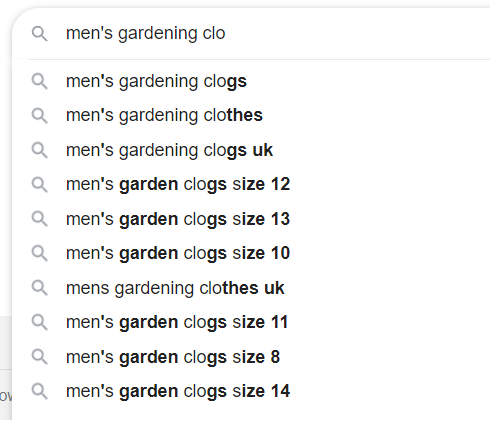The image size is (490, 428).
Task: Pick "men's garden clogs size 8" suggestion
Action: coord(251,357)
